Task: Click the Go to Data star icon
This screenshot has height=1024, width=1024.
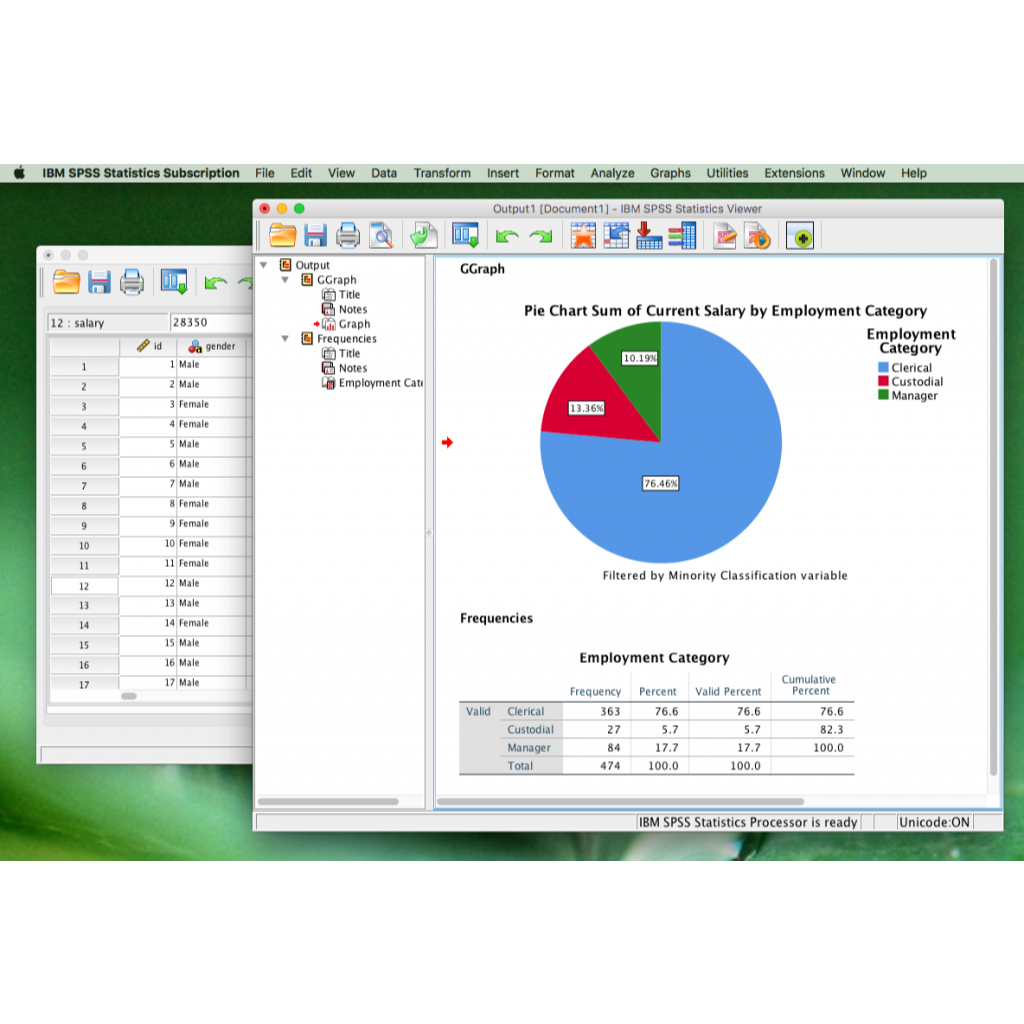Action: pyautogui.click(x=583, y=235)
